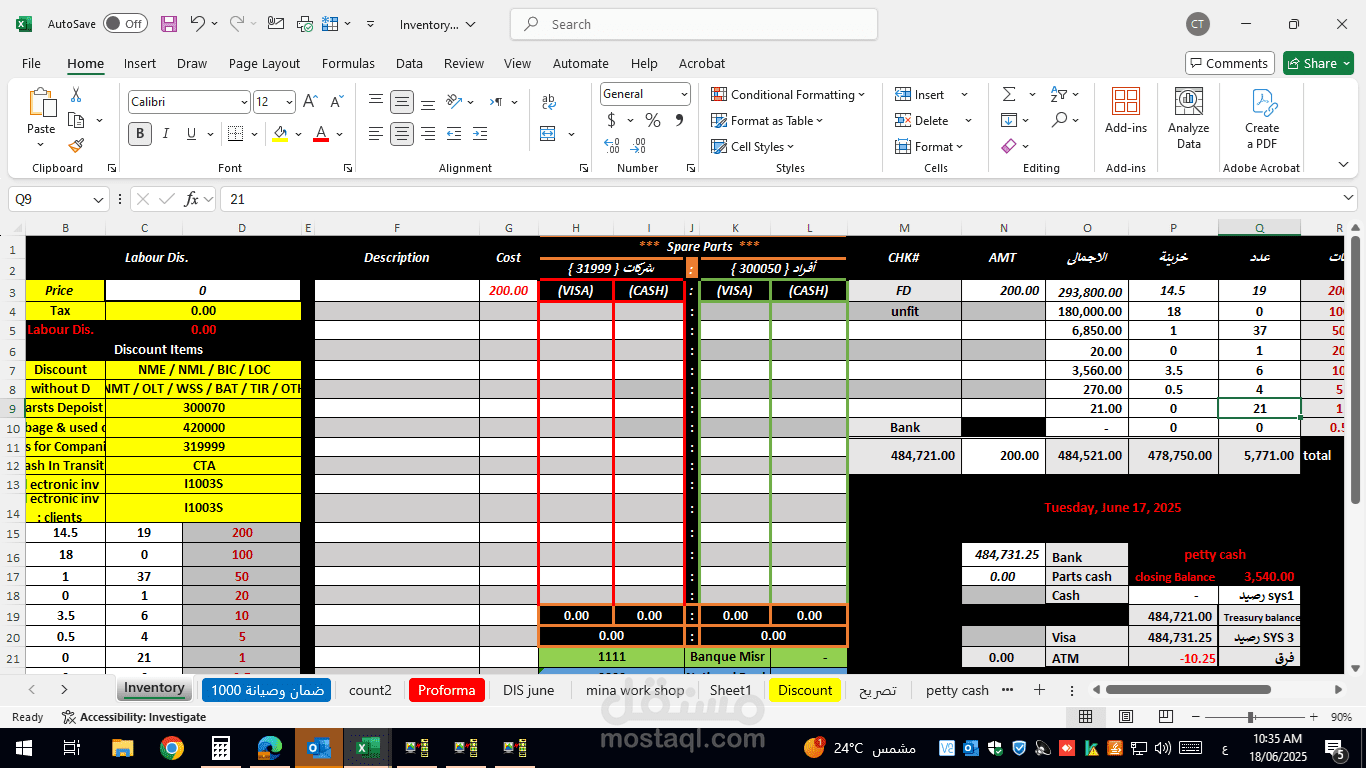Collapse the ribbon with the chevron
This screenshot has width=1366, height=768.
click(x=1343, y=165)
